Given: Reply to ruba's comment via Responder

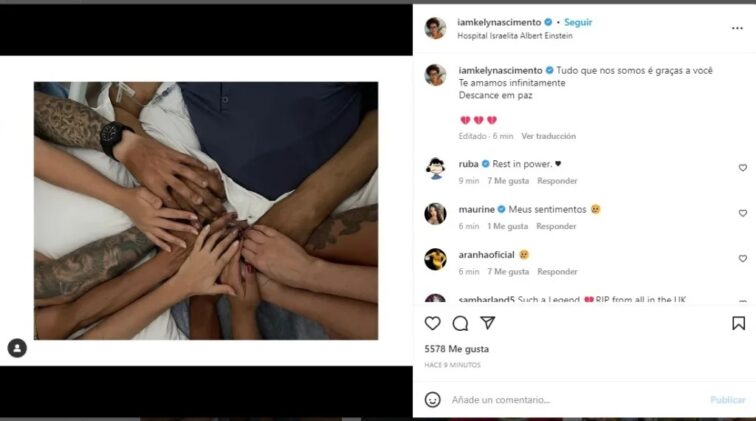Looking at the screenshot, I should [x=557, y=181].
